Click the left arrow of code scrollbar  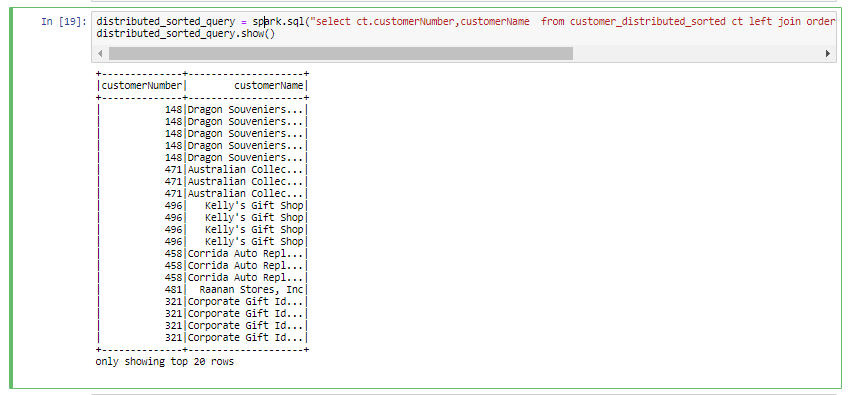click(x=100, y=54)
